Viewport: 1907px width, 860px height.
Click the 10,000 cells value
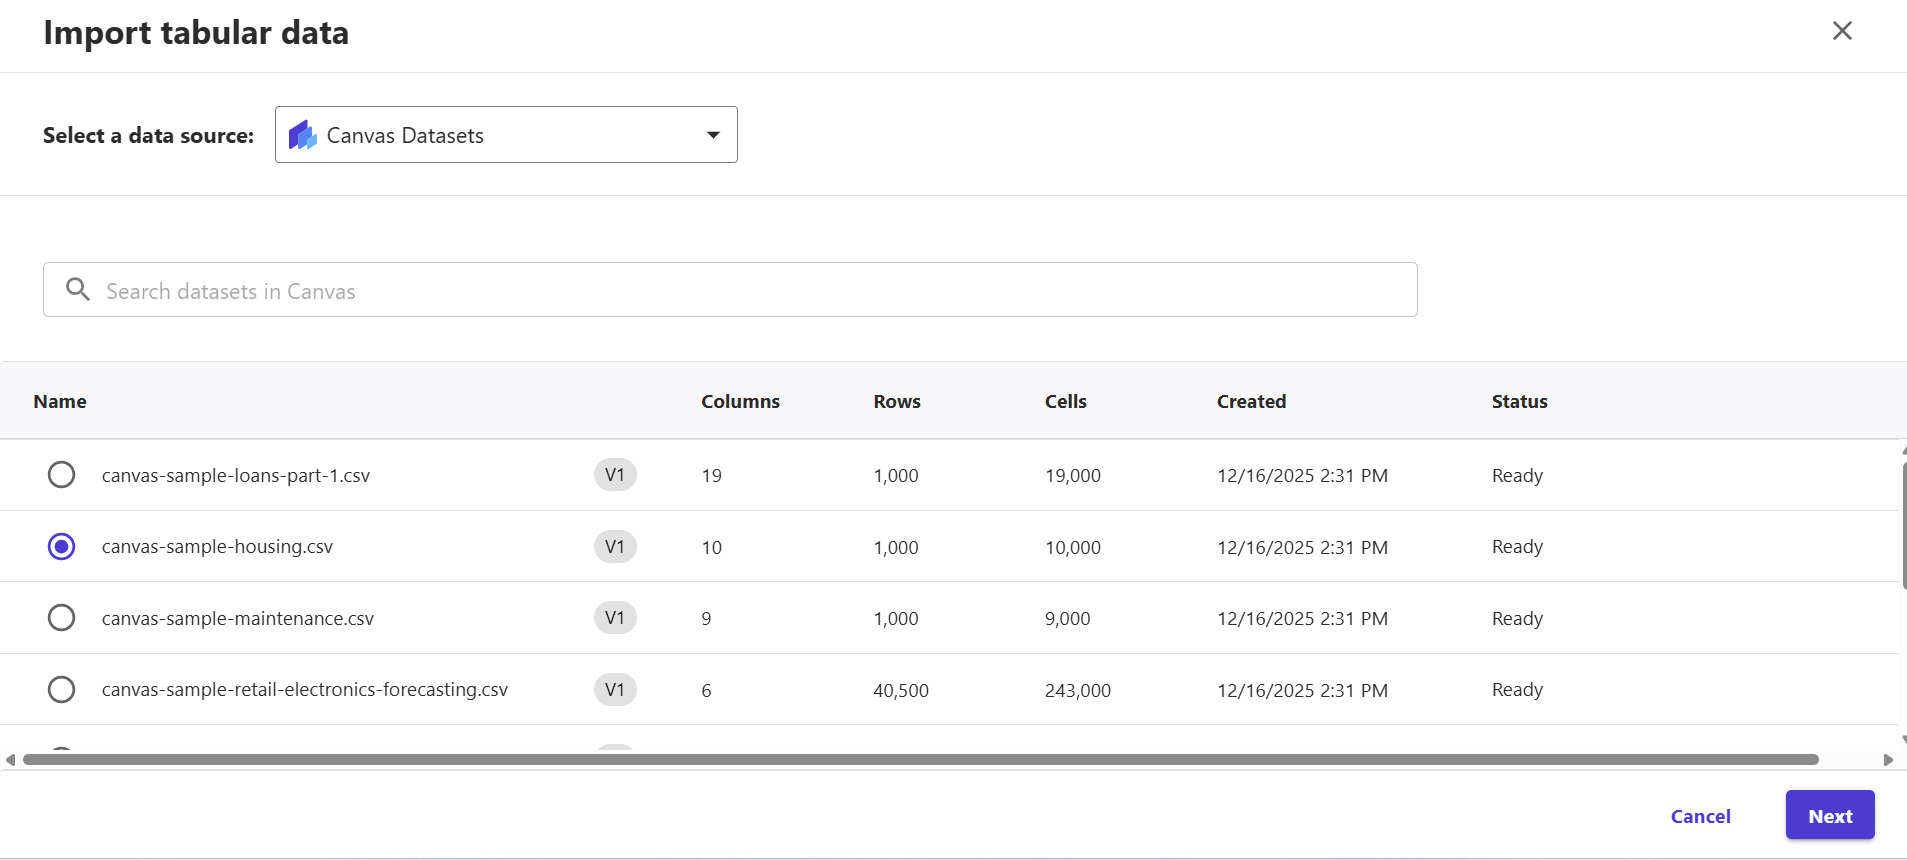(x=1073, y=547)
